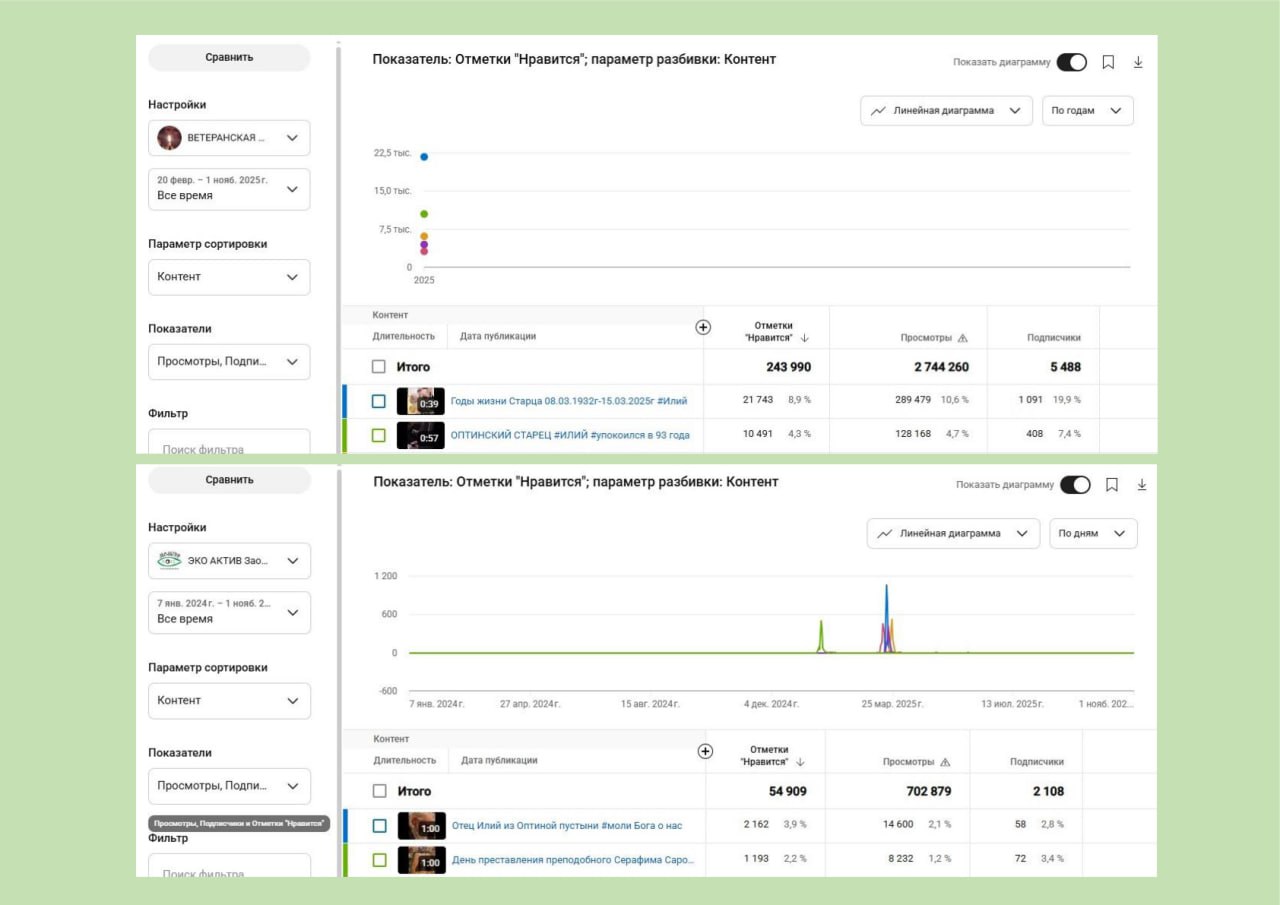The height and width of the screenshot is (905, 1280).
Task: Open the По дням period dropdown
Action: click(1093, 534)
